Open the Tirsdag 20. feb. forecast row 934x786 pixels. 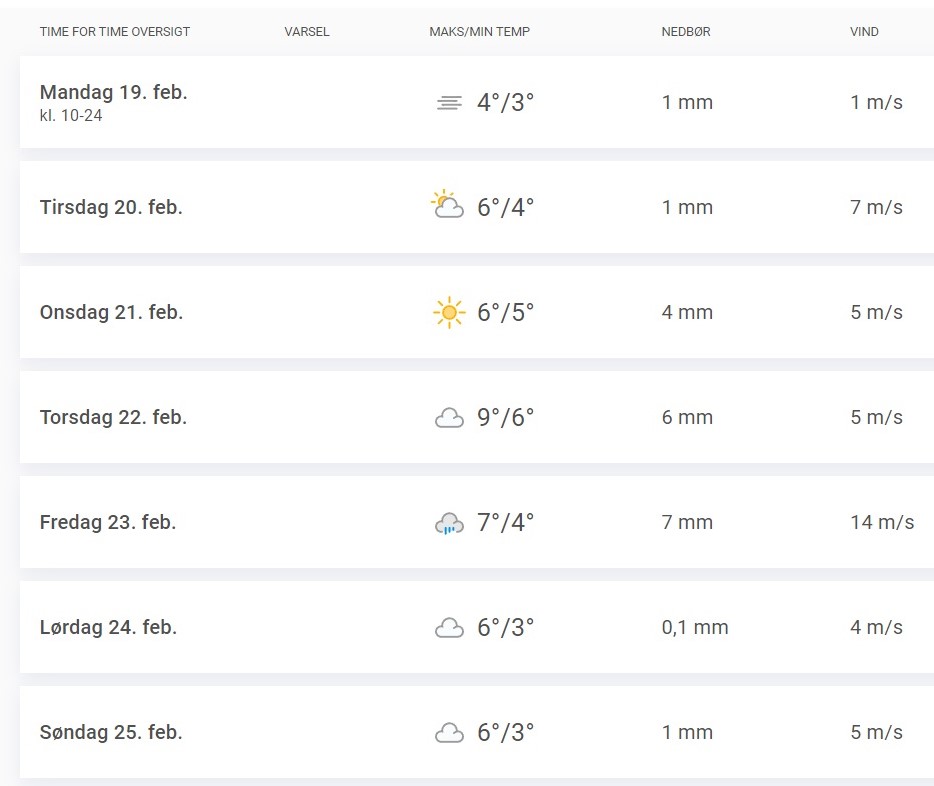click(x=111, y=208)
